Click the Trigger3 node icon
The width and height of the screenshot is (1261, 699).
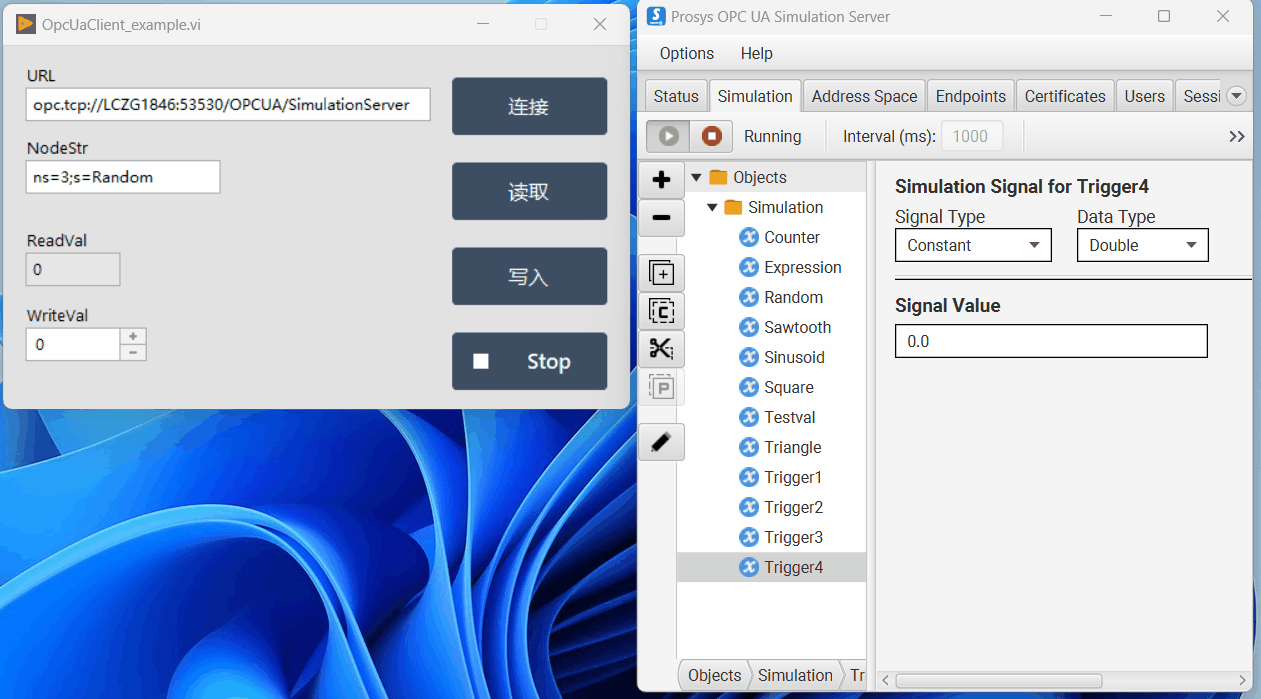pos(748,537)
